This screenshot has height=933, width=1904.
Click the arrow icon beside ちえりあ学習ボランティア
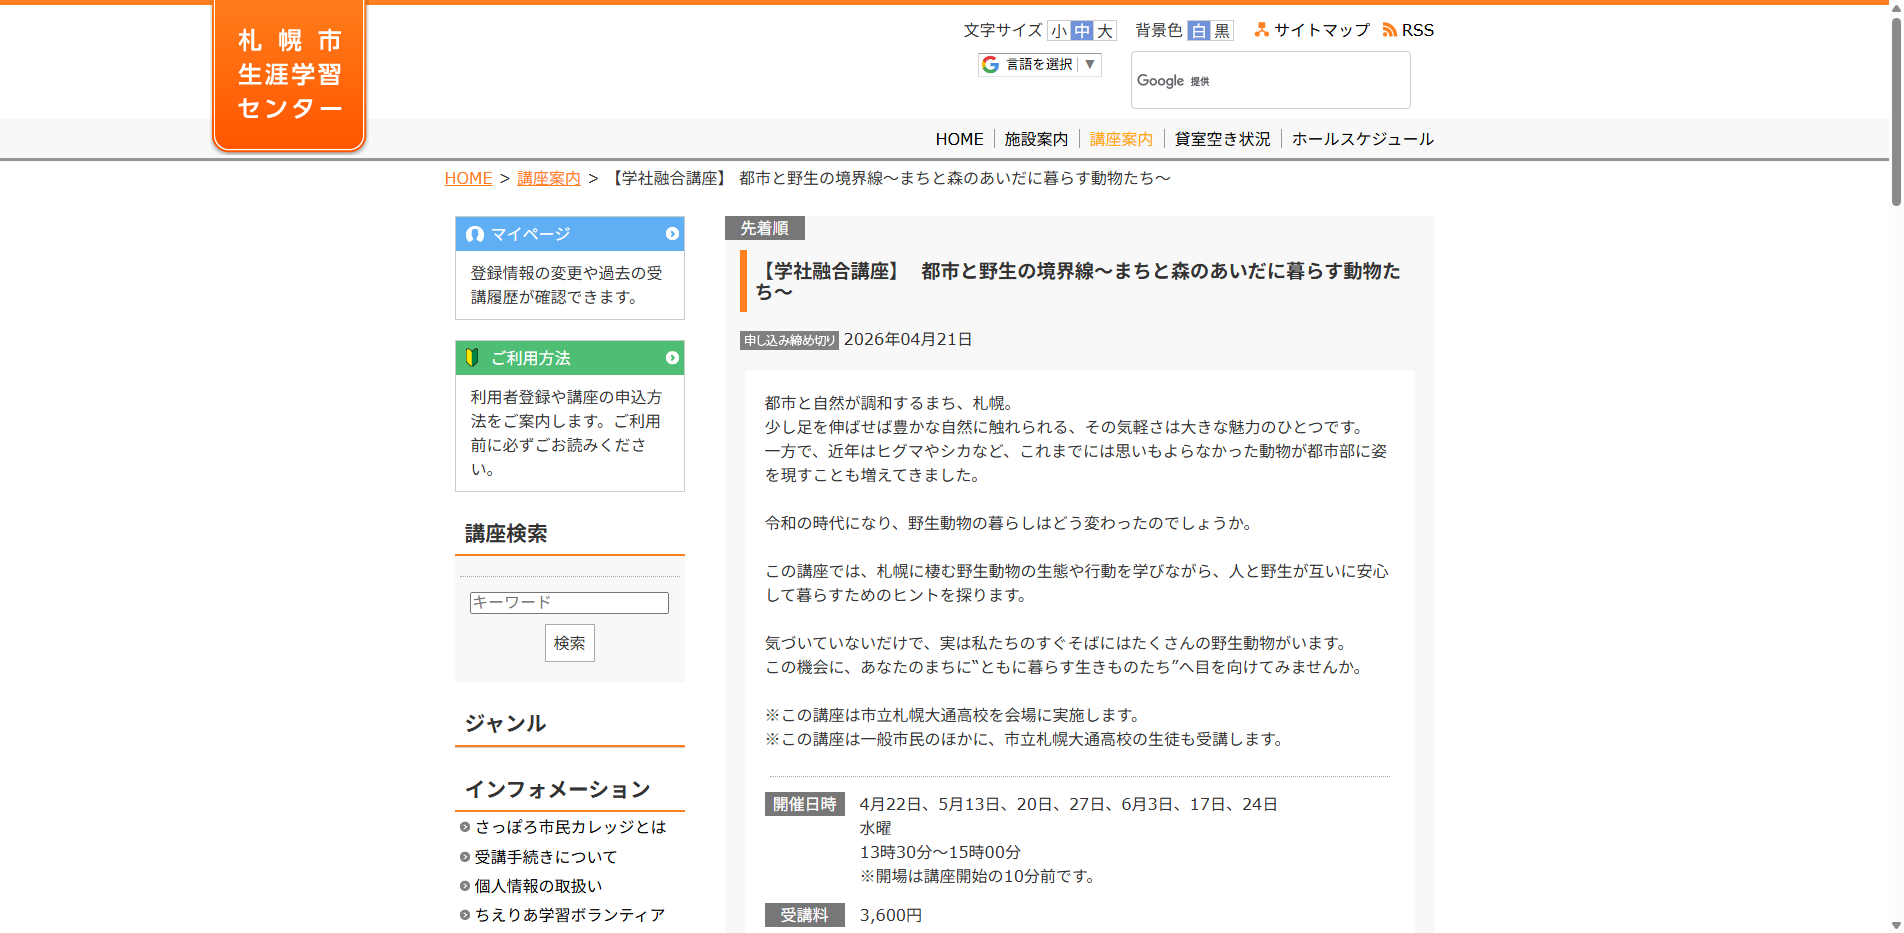click(464, 914)
